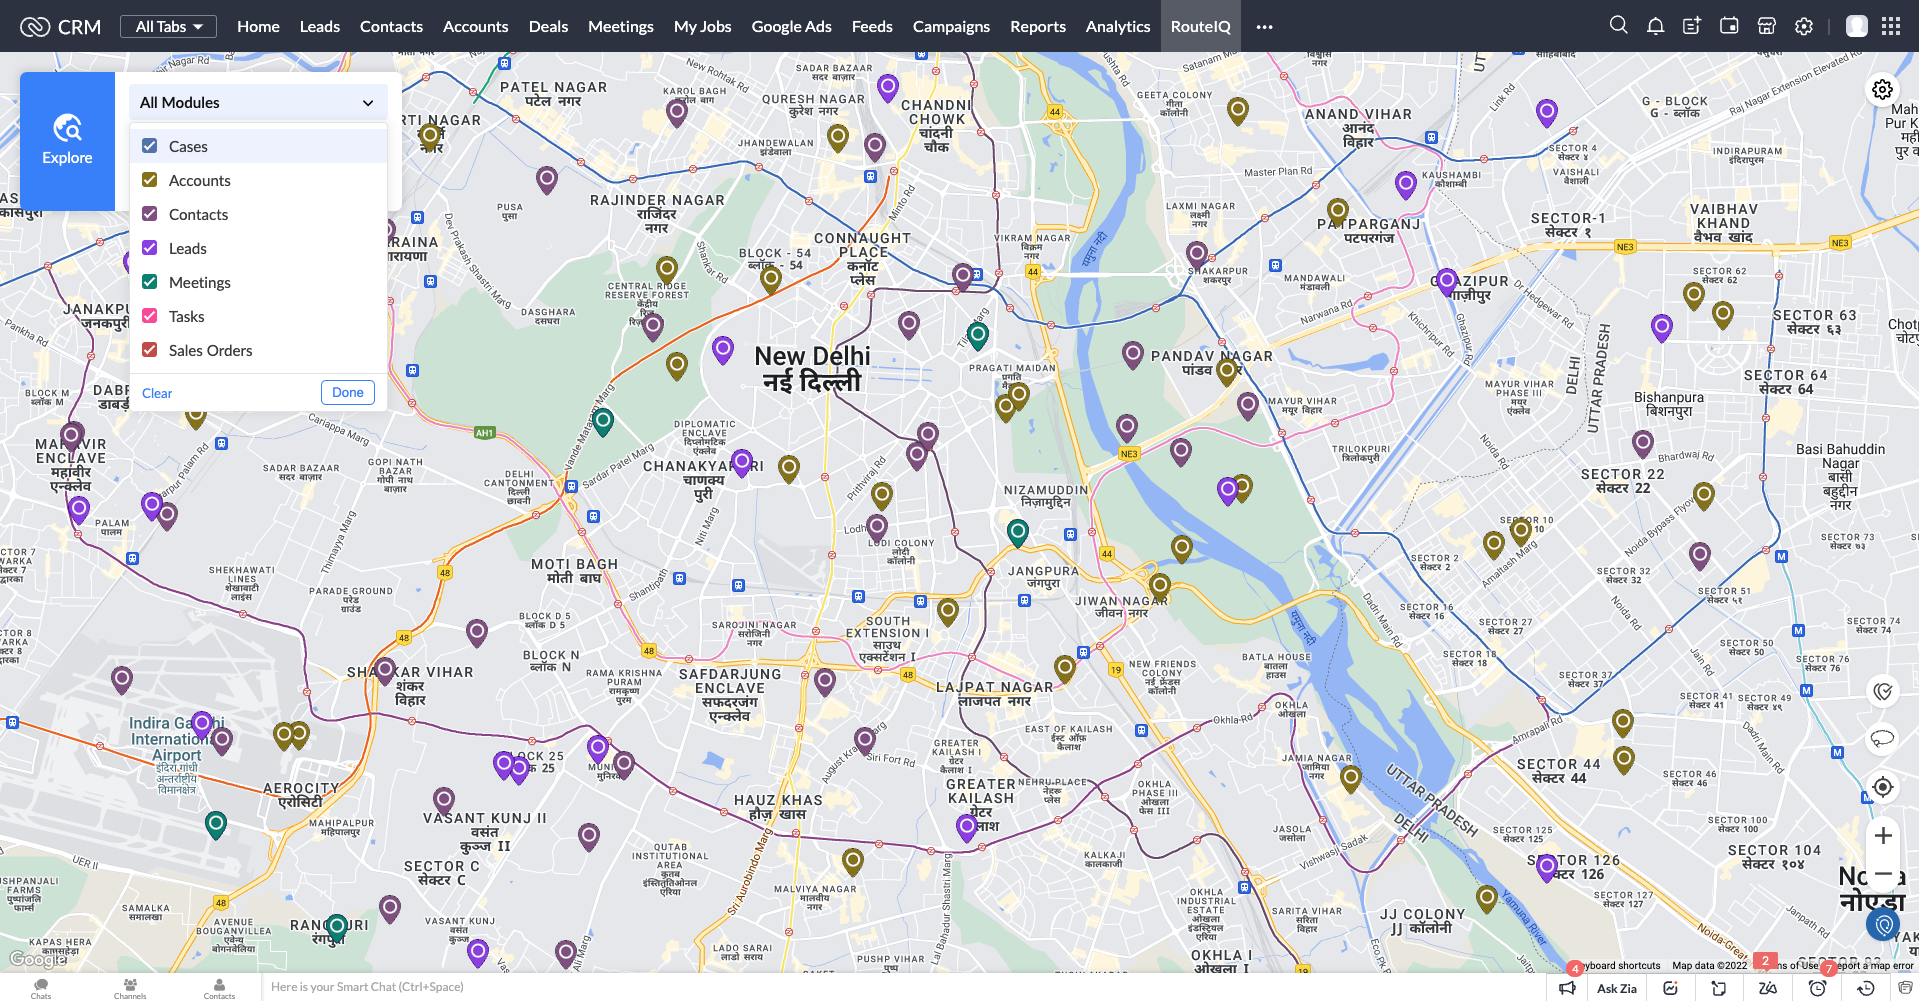Zoom in on the map
Screen dimensions: 1919x1001
pyautogui.click(x=1883, y=836)
